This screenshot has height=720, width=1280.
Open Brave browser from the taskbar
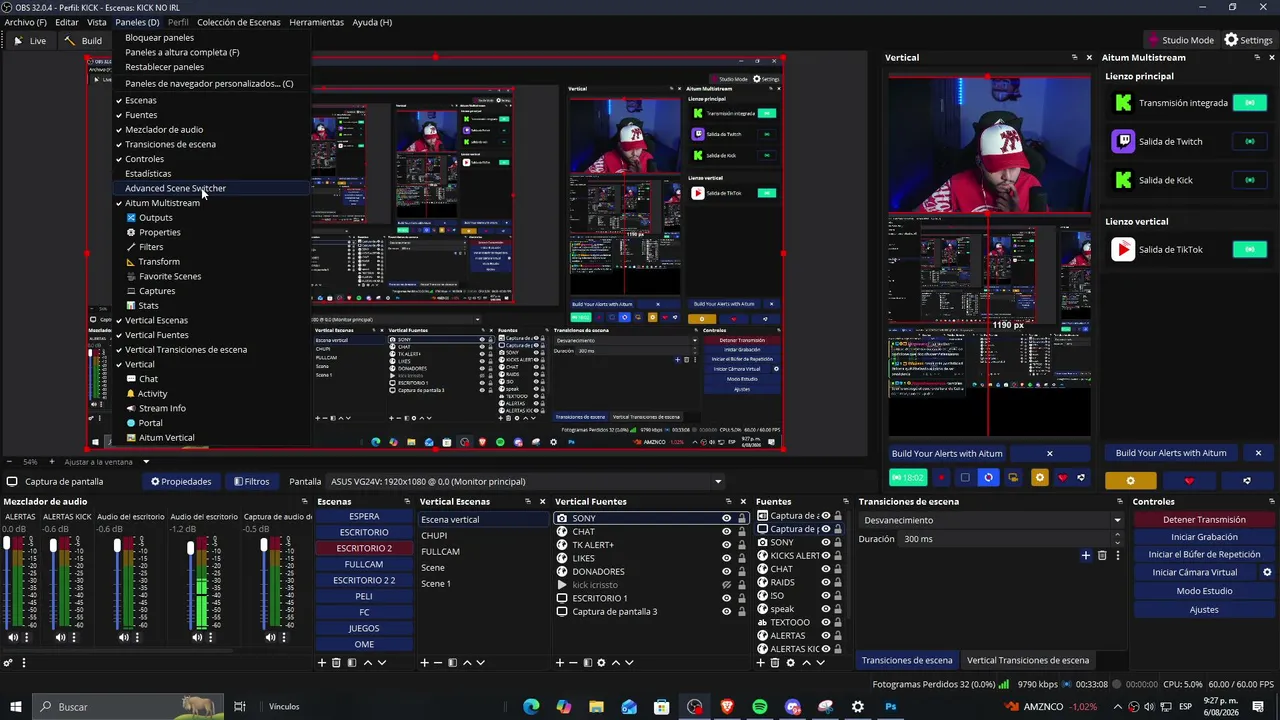click(x=727, y=707)
